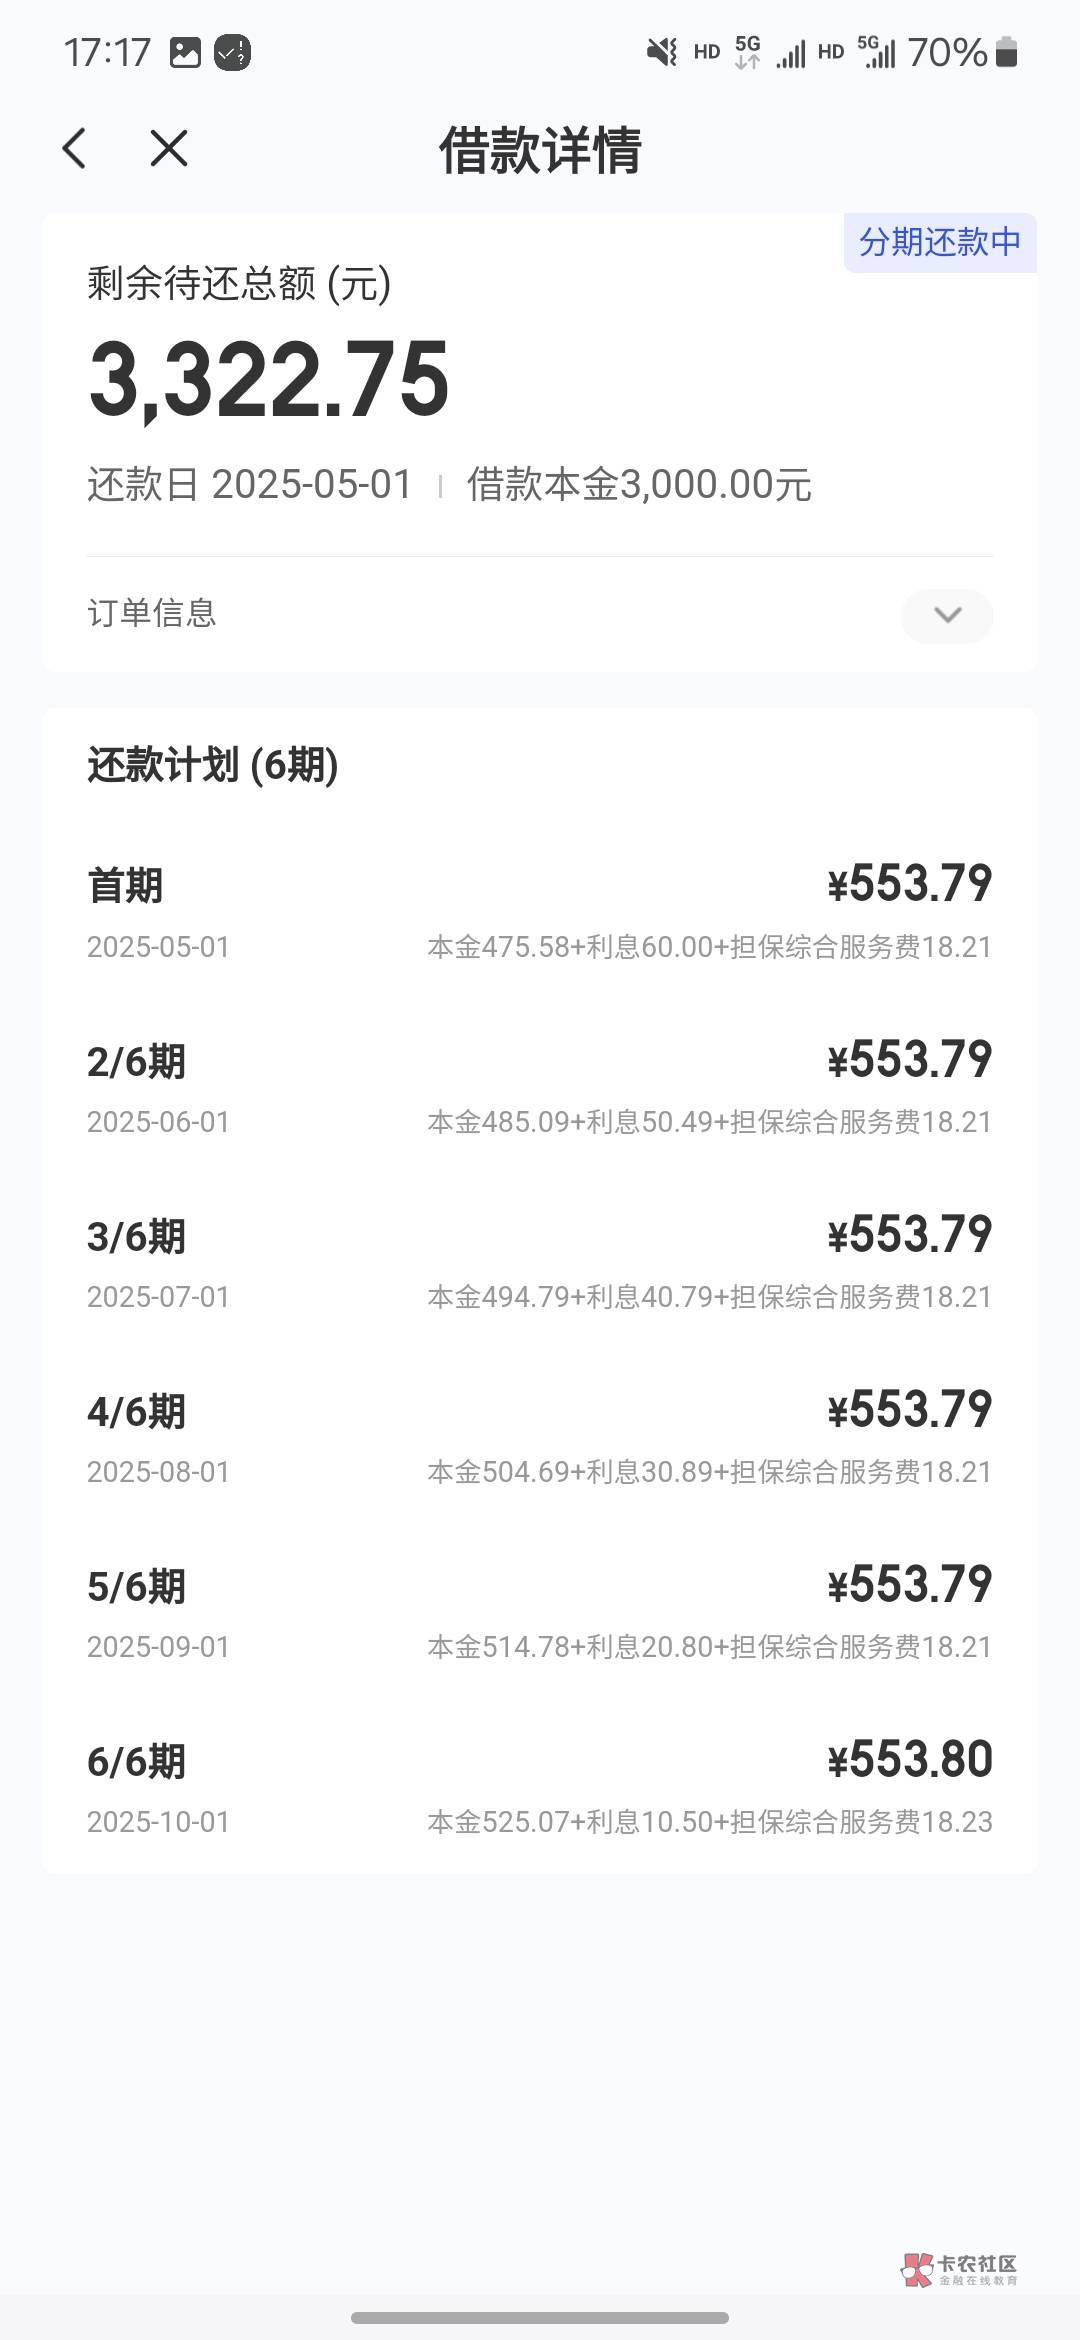Select the 首期 repayment entry

coord(540,910)
